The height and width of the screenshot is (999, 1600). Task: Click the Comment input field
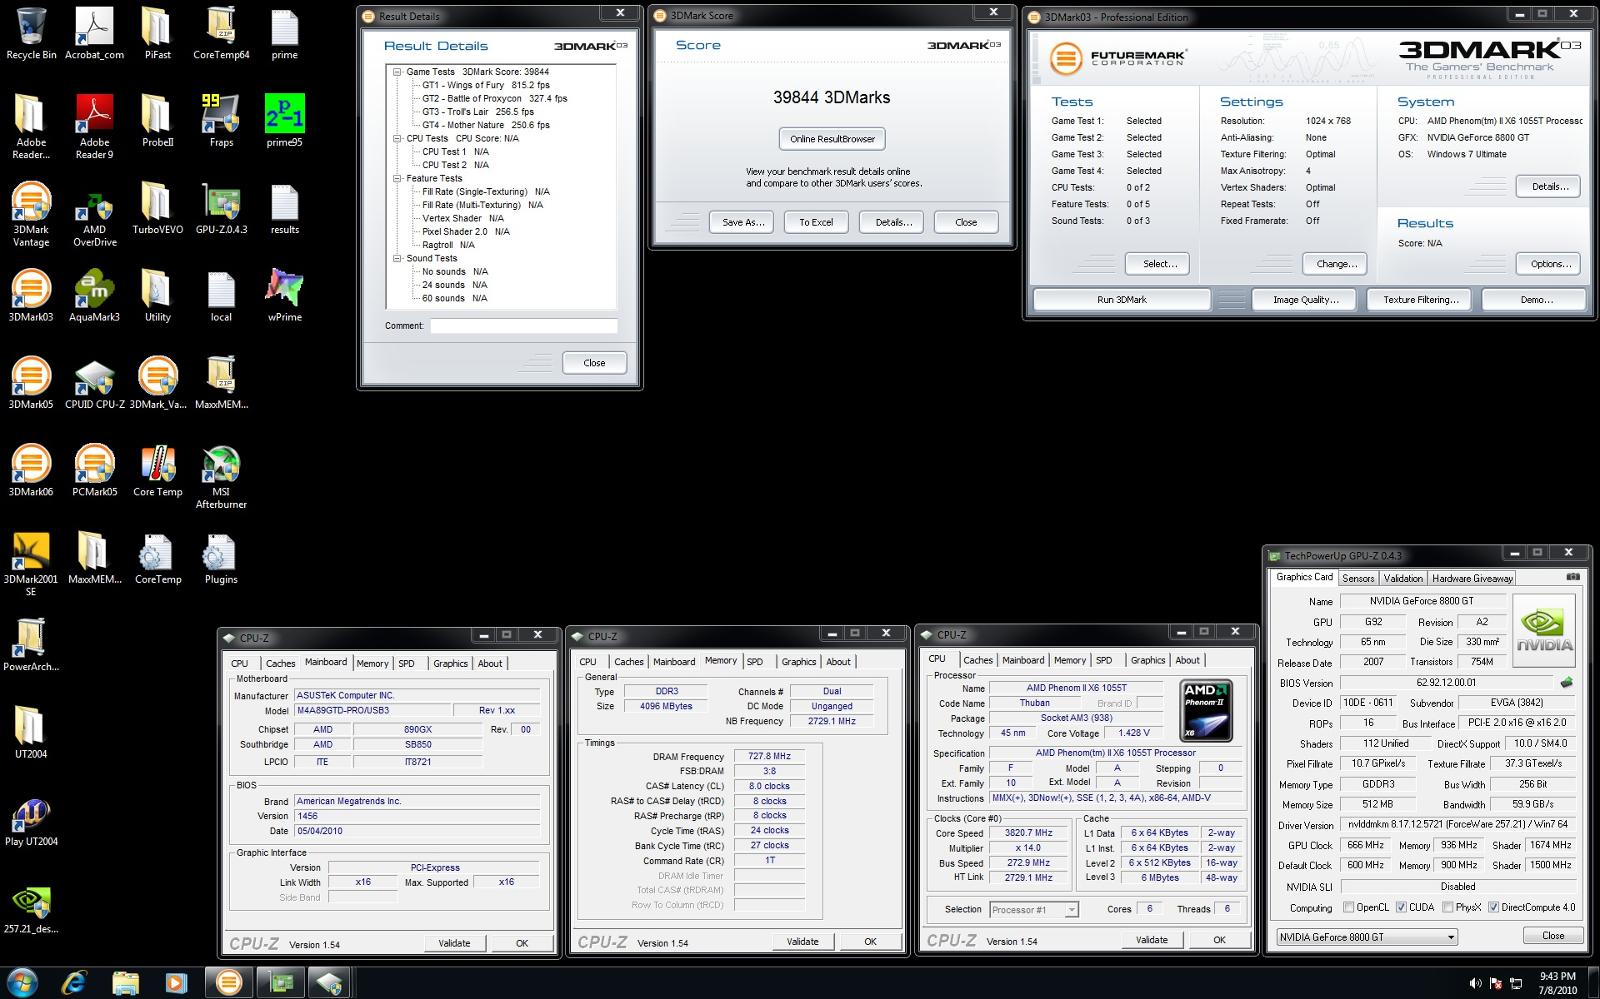(524, 326)
